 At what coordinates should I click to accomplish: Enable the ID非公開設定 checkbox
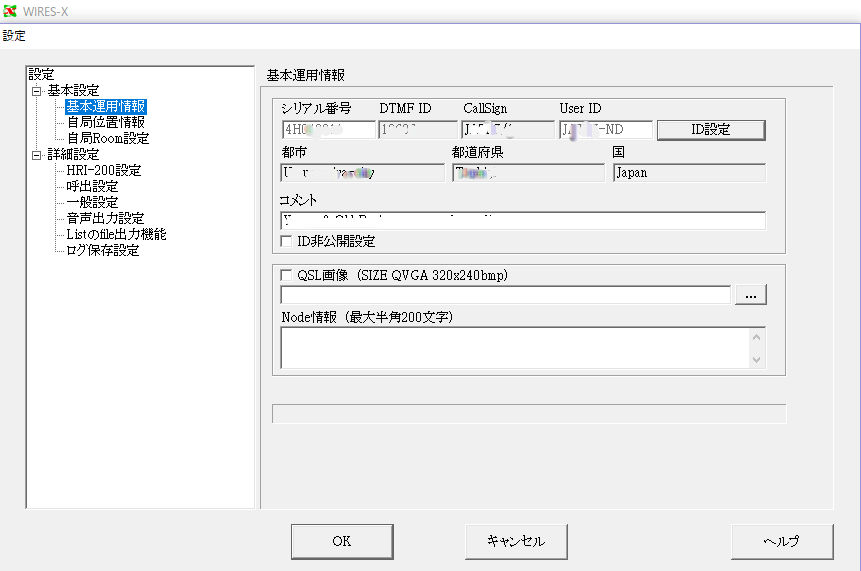coord(286,241)
